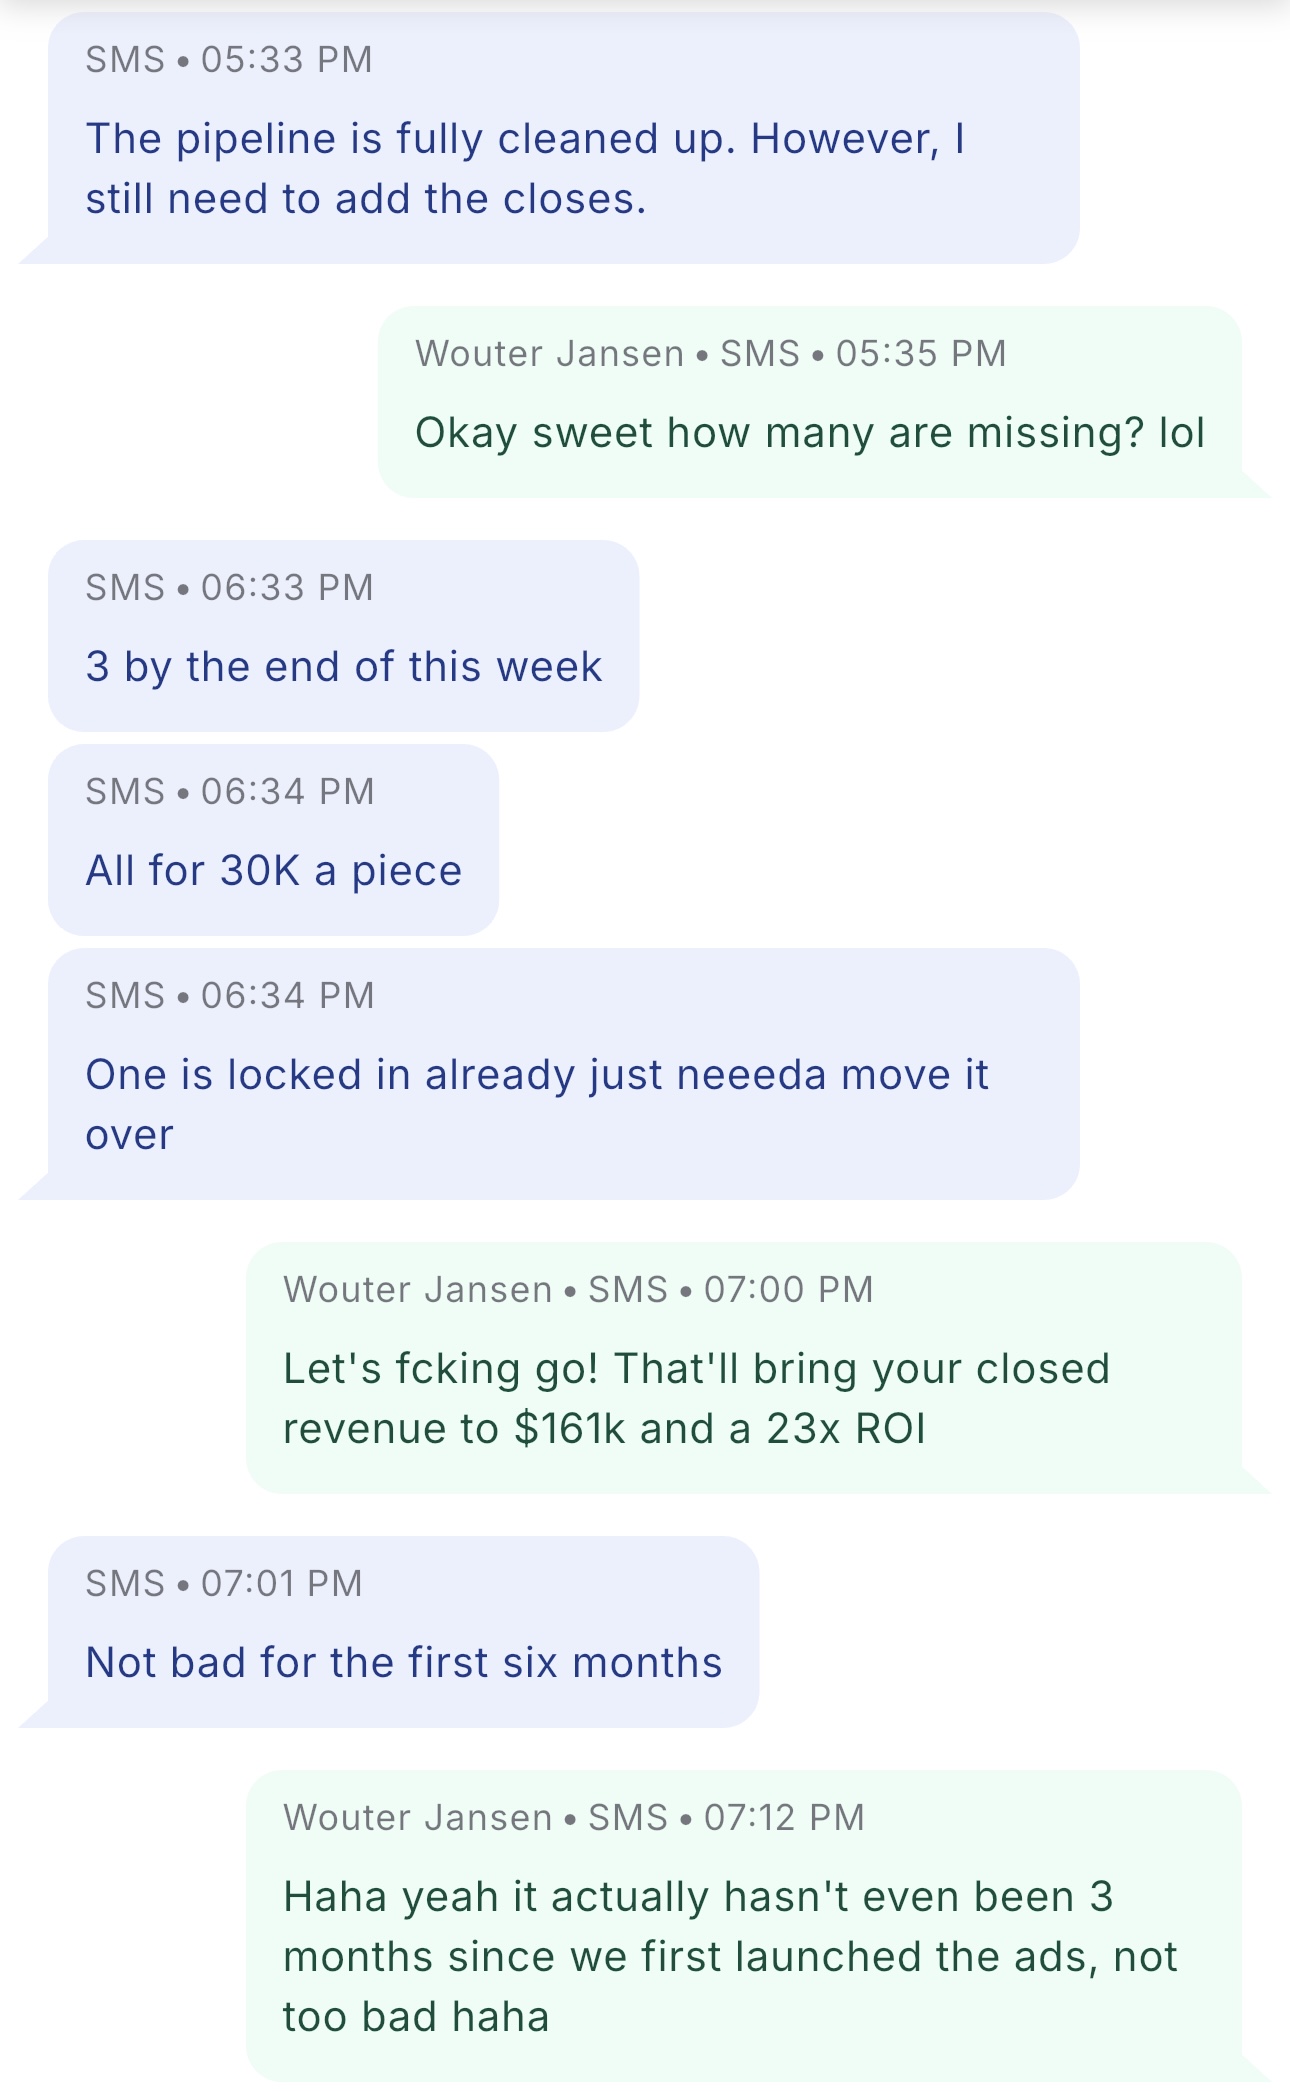
Task: Click the "pipeline is fully cleaned up" message
Action: pos(525,168)
